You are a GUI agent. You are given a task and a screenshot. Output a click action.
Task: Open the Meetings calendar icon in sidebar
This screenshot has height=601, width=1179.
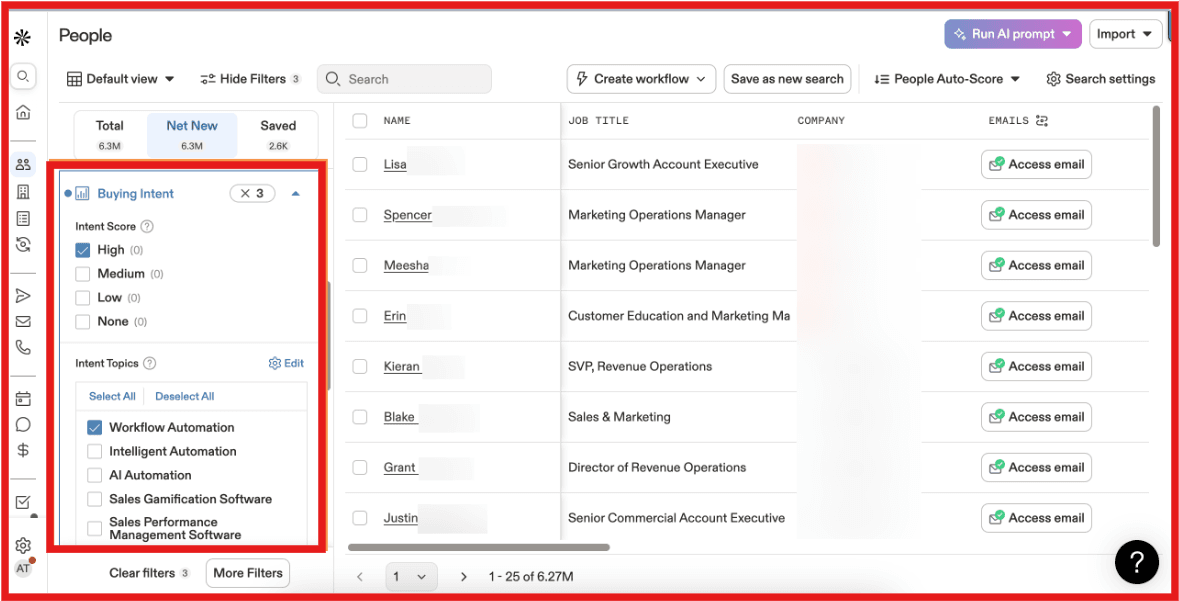pyautogui.click(x=23, y=399)
